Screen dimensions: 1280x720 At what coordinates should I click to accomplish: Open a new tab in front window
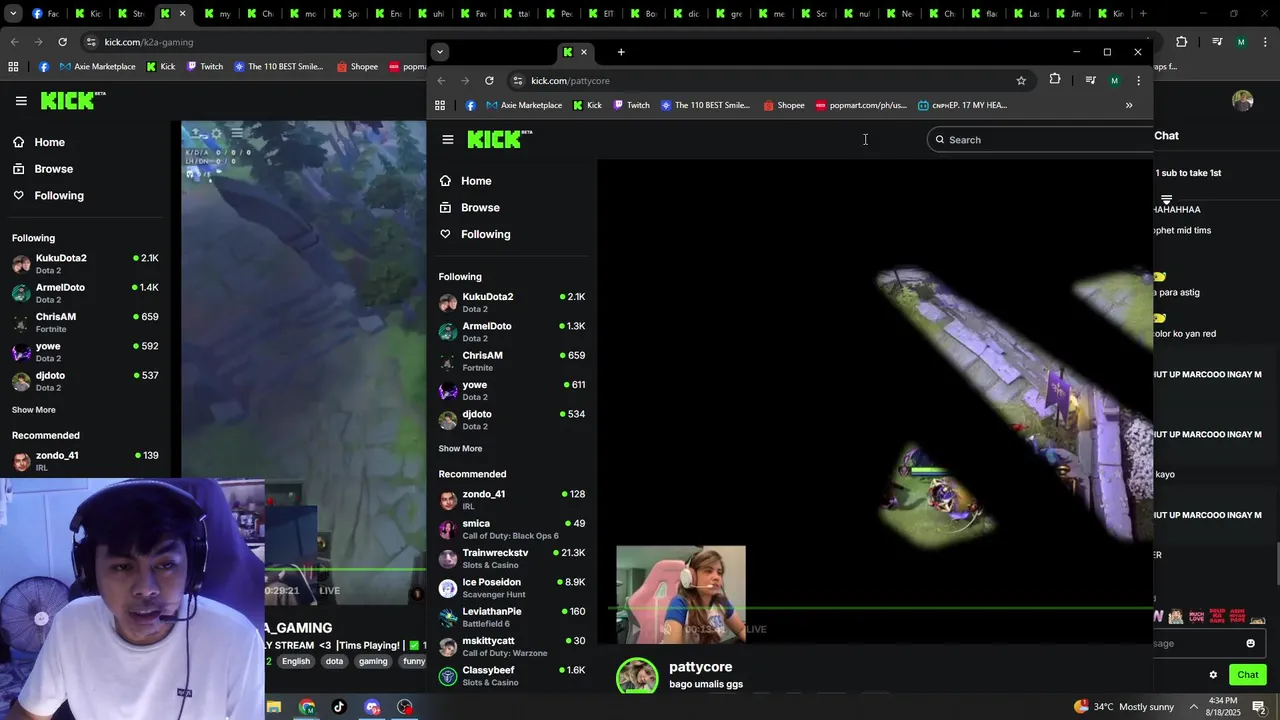click(621, 52)
